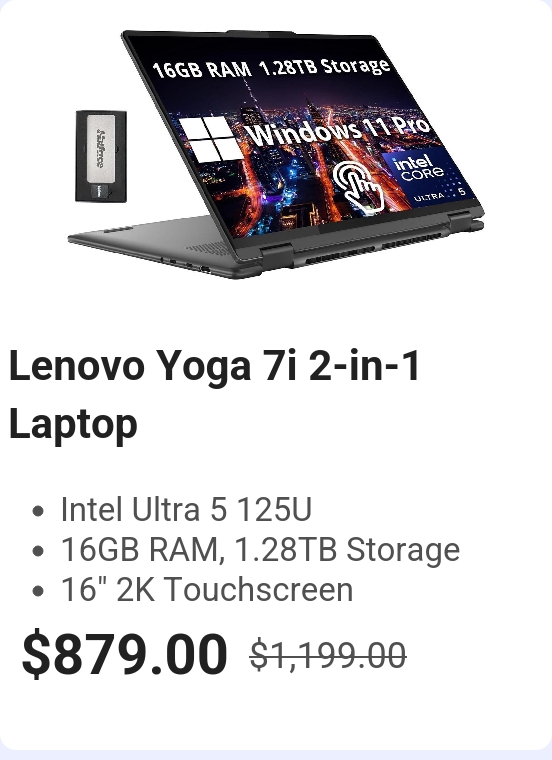Image resolution: width=552 pixels, height=760 pixels.
Task: Click the right hinge of the laptop
Action: tap(463, 221)
